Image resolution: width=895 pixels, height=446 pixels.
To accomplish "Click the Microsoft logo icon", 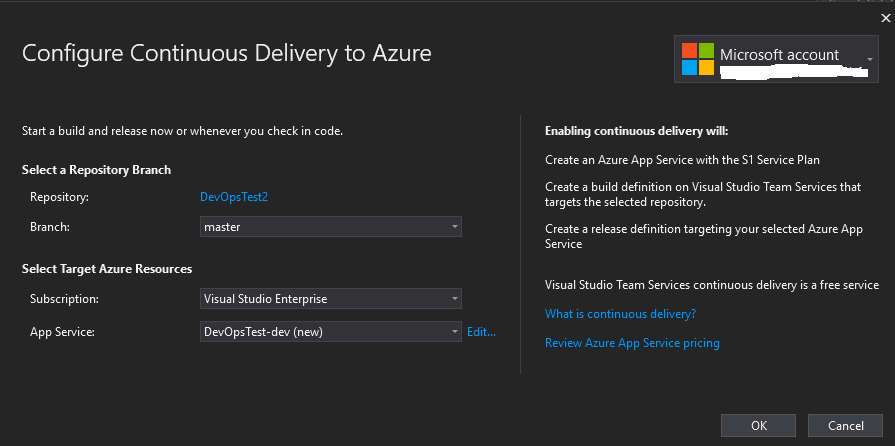I will (698, 59).
